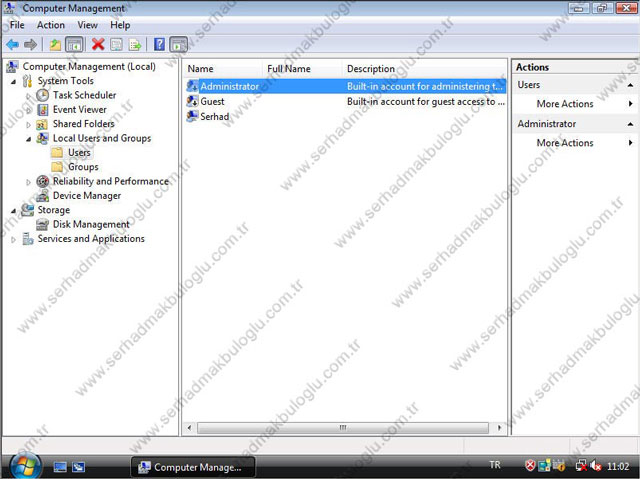Open Properties from the toolbar
The height and width of the screenshot is (479, 640).
pyautogui.click(x=116, y=44)
